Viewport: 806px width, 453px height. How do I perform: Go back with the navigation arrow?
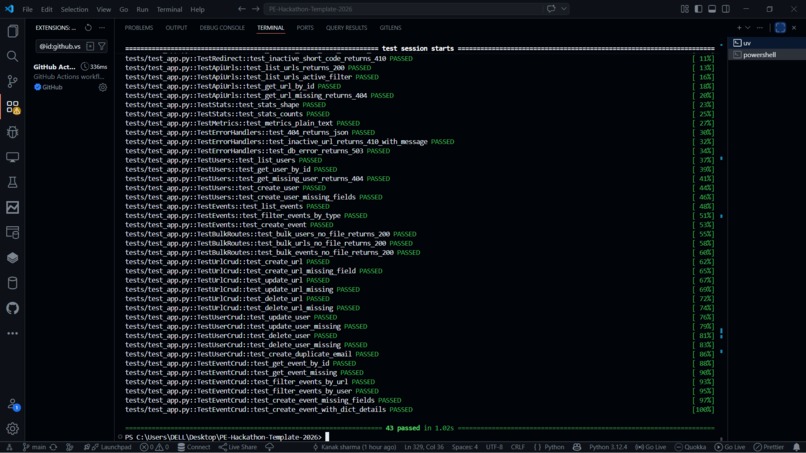coord(242,9)
